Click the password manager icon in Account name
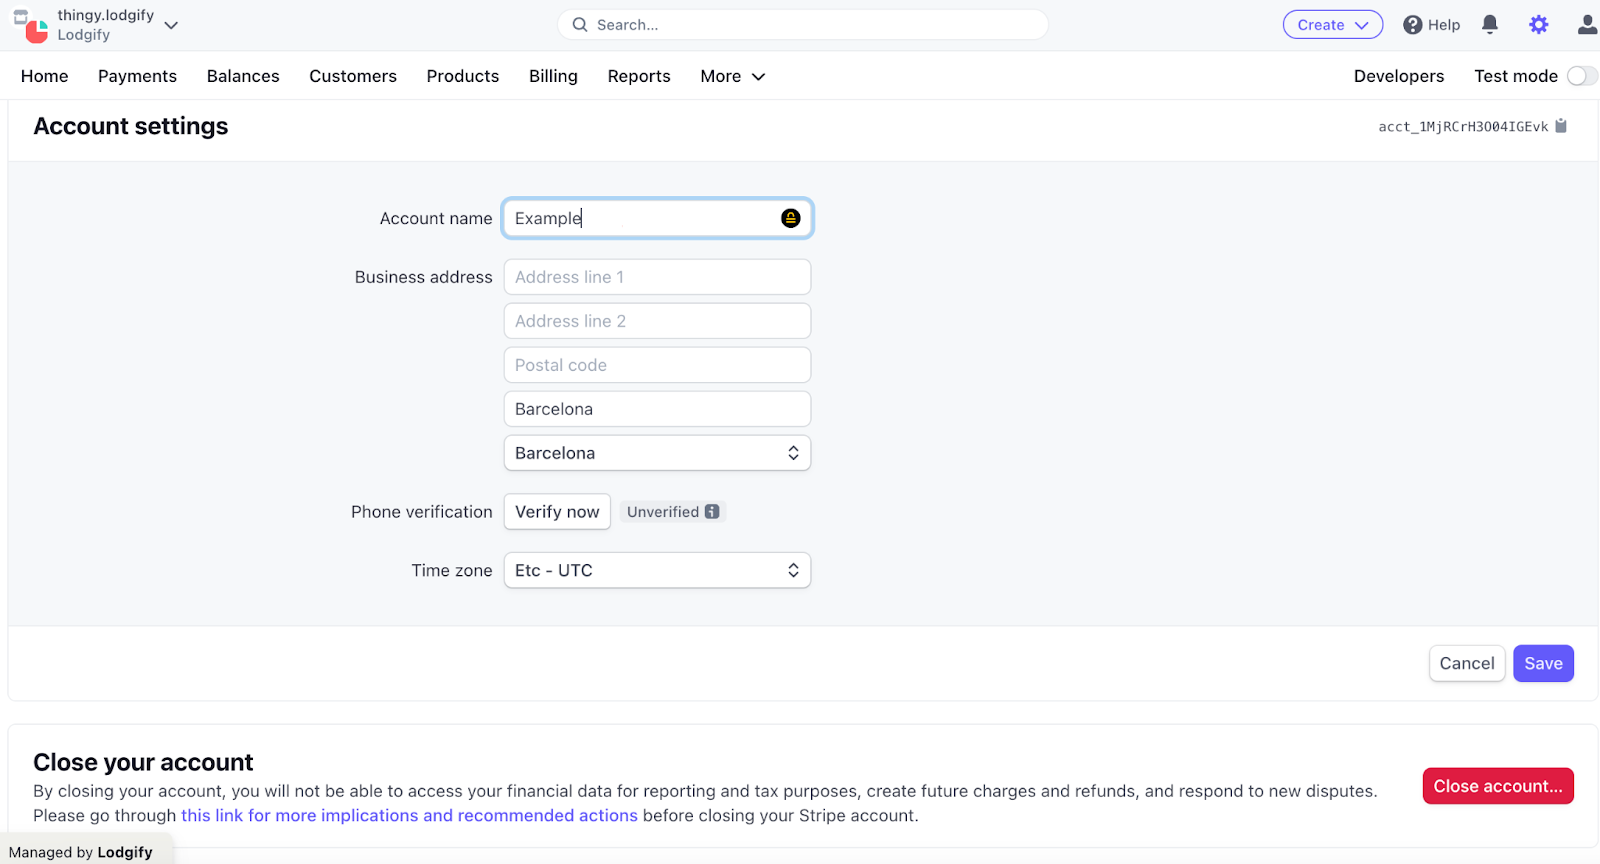 (790, 218)
